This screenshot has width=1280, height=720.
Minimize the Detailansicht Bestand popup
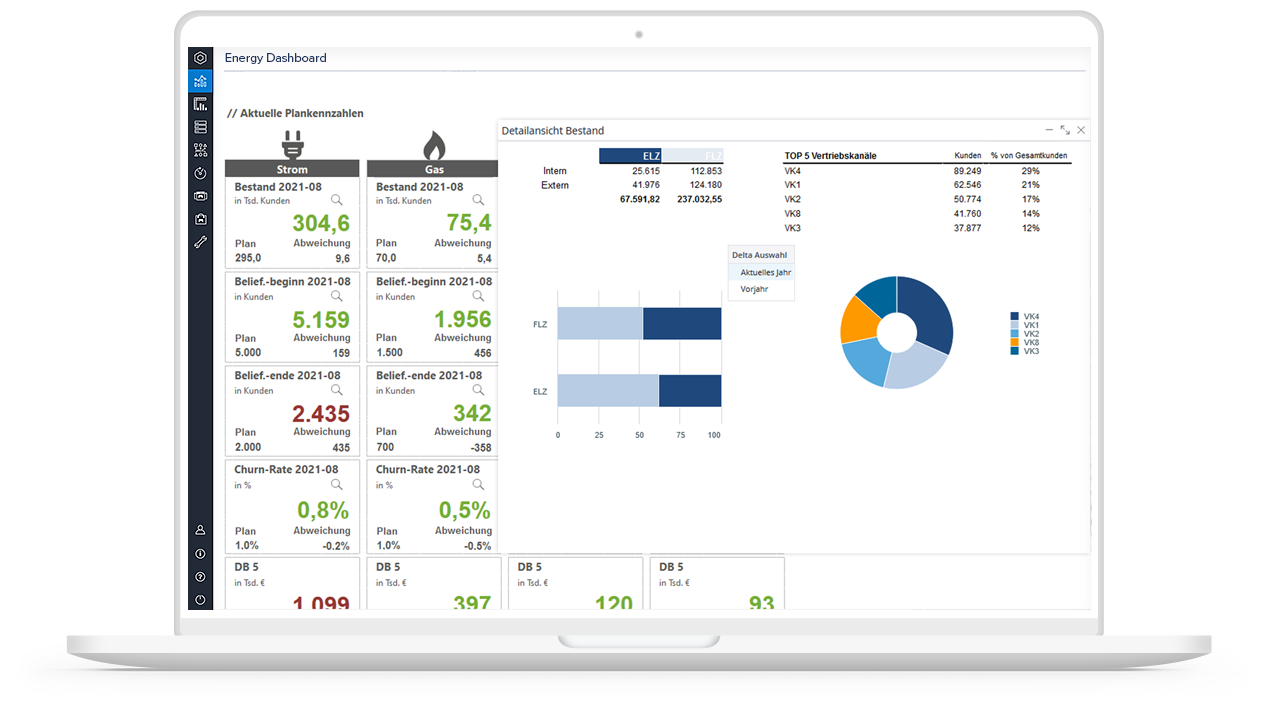[x=1049, y=130]
